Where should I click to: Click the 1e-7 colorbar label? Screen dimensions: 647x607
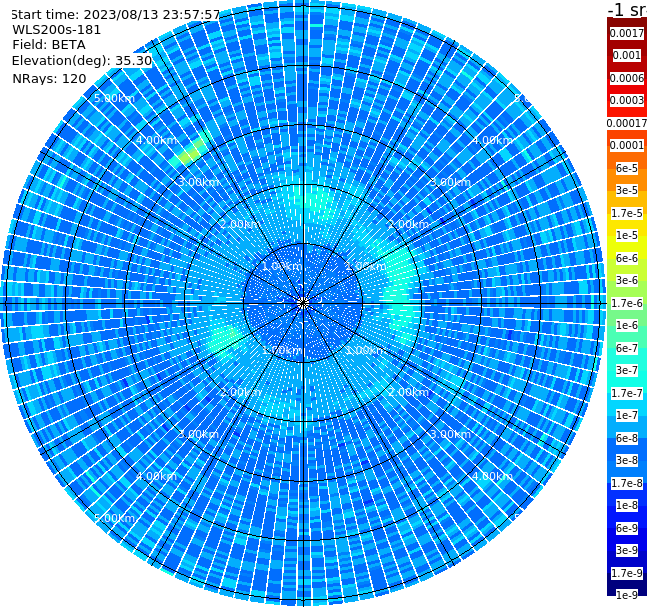pos(627,415)
